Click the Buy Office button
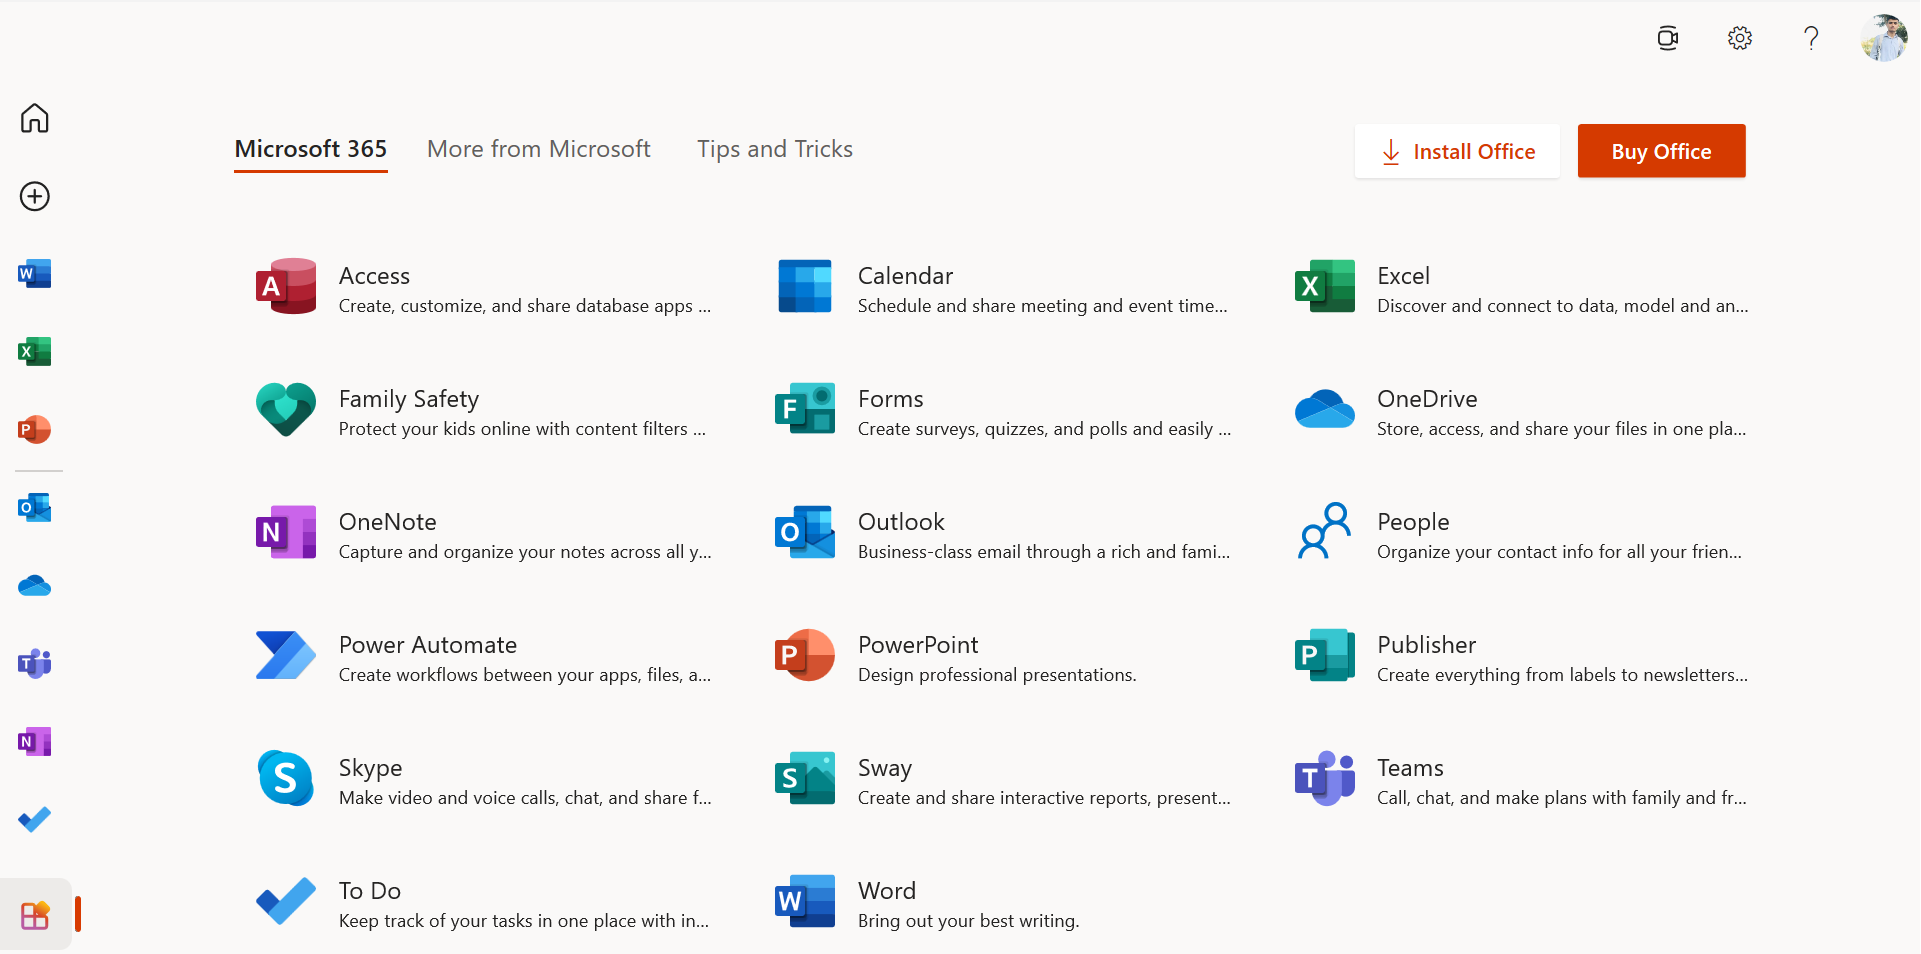This screenshot has height=954, width=1921. 1661,151
